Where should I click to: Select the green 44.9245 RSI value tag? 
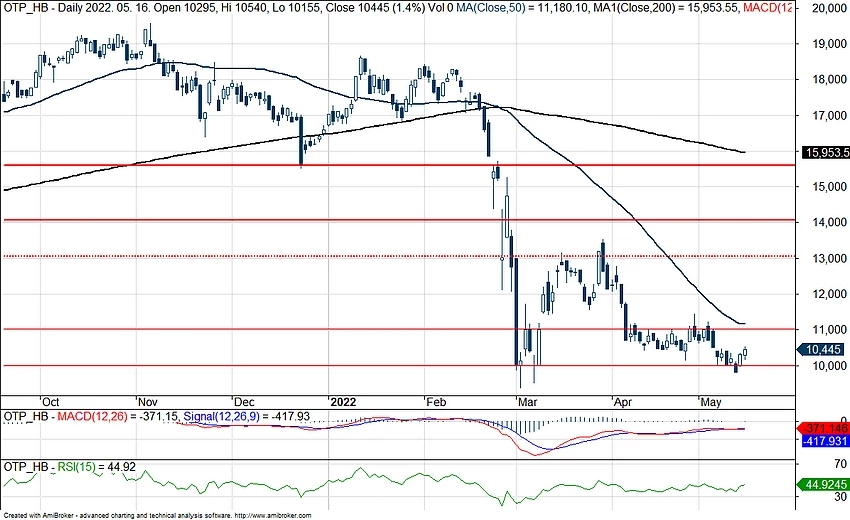tap(822, 484)
